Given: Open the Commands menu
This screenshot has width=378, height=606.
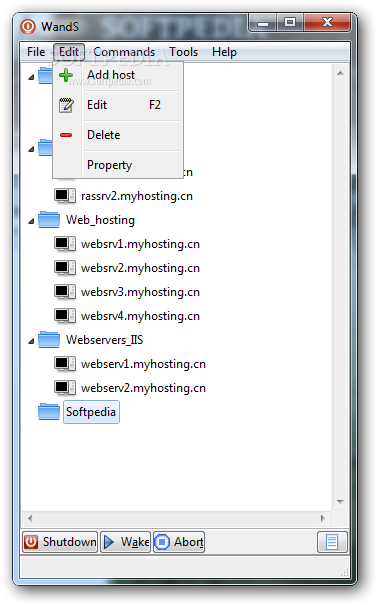Looking at the screenshot, I should coord(124,52).
